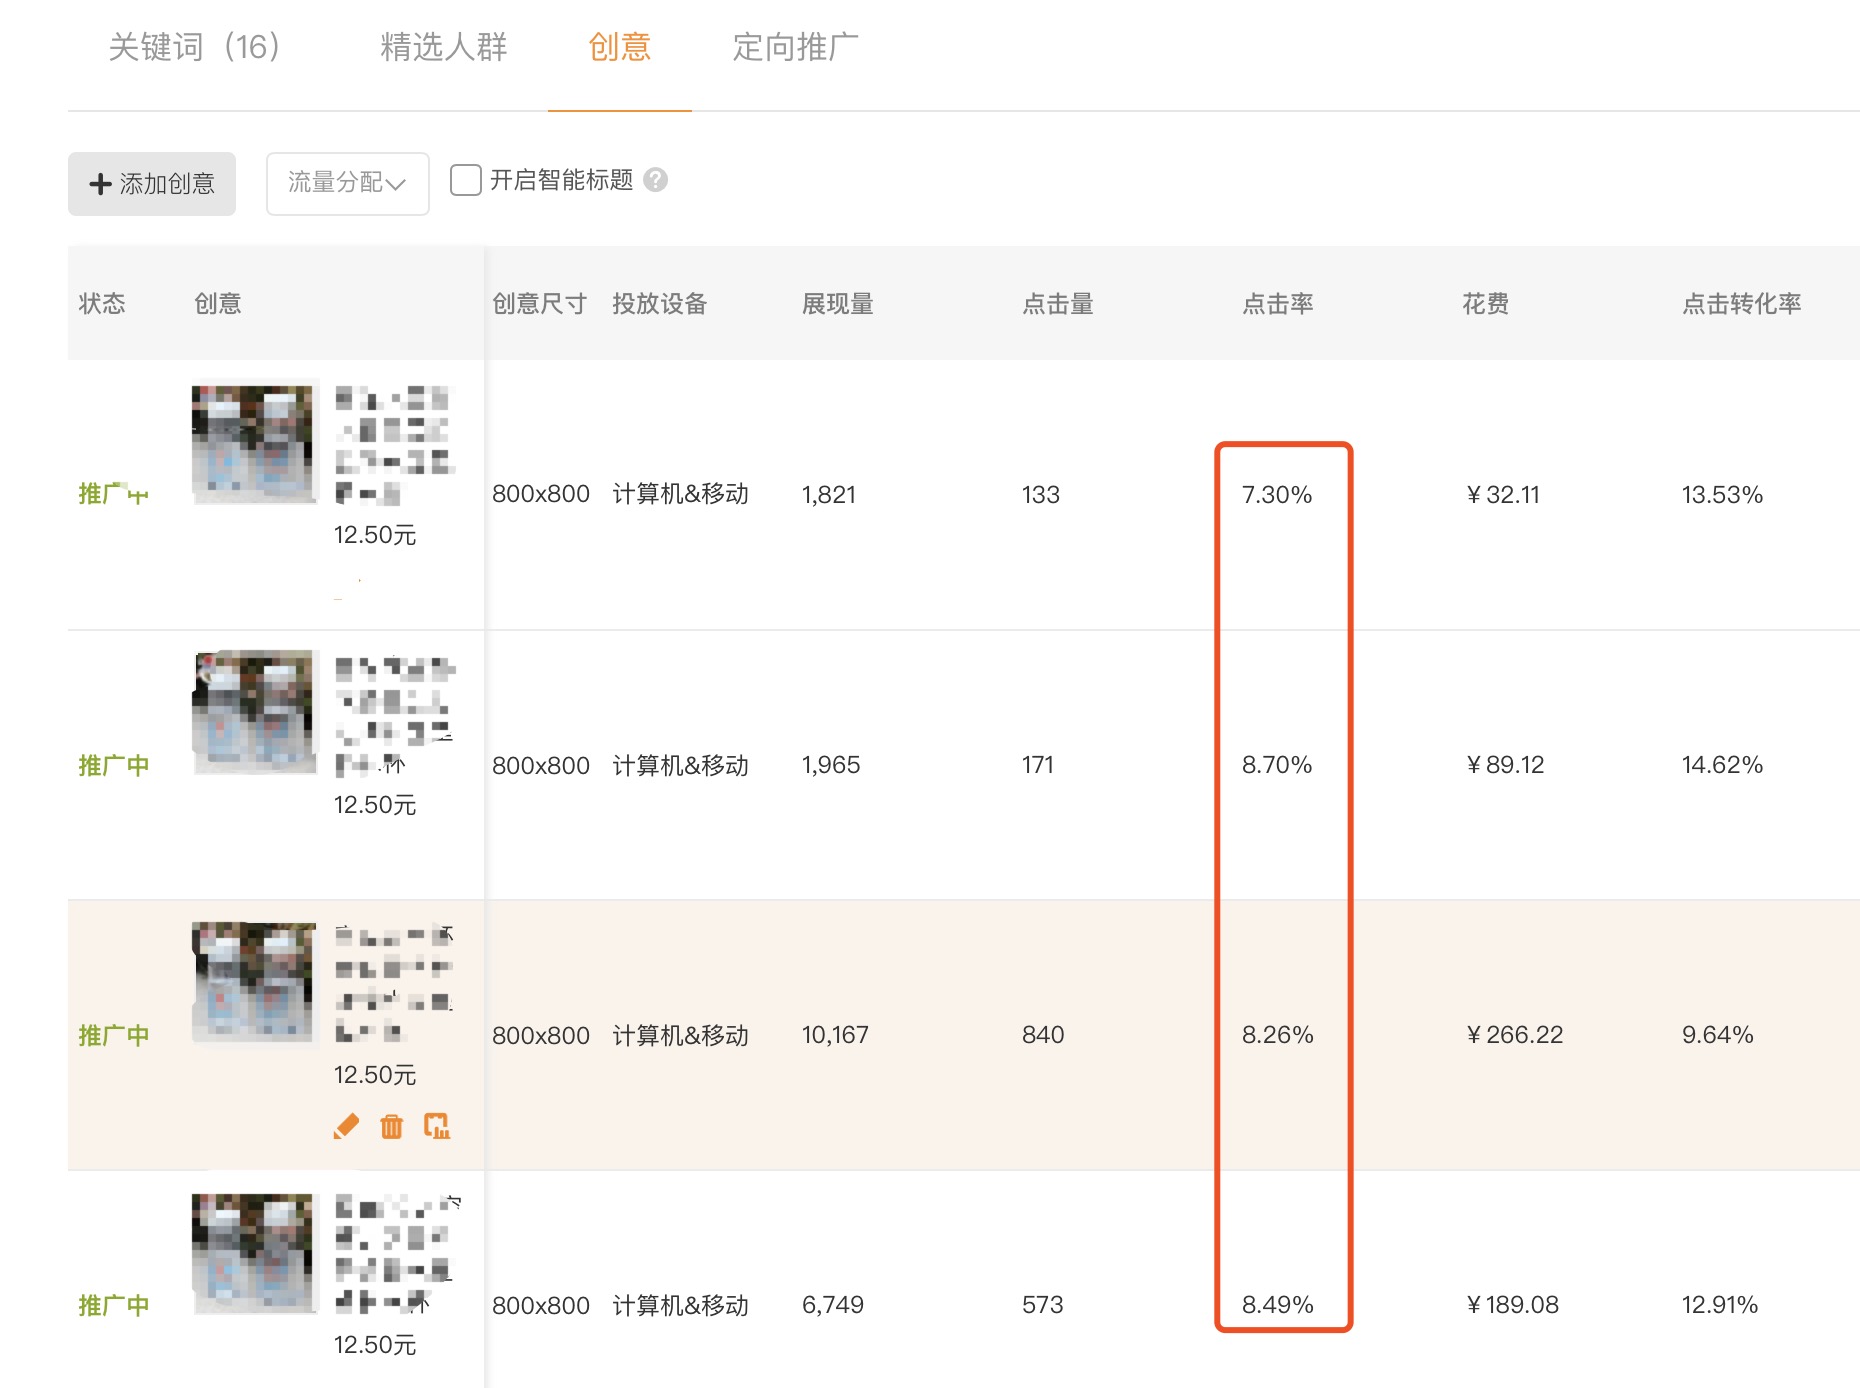The height and width of the screenshot is (1388, 1860).
Task: Open the first creative's product thumbnail
Action: (x=252, y=443)
